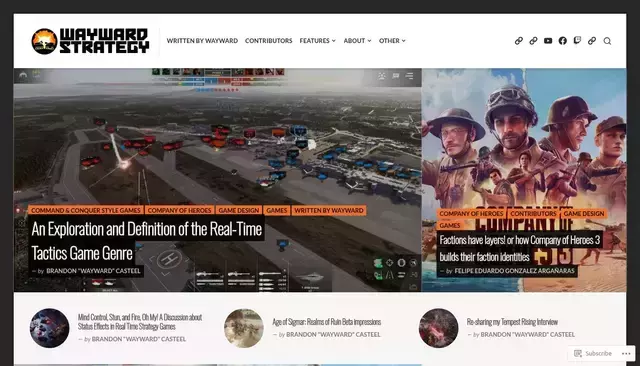This screenshot has height=366, width=640.
Task: Select Games tag on Factions article
Action: pos(450,225)
